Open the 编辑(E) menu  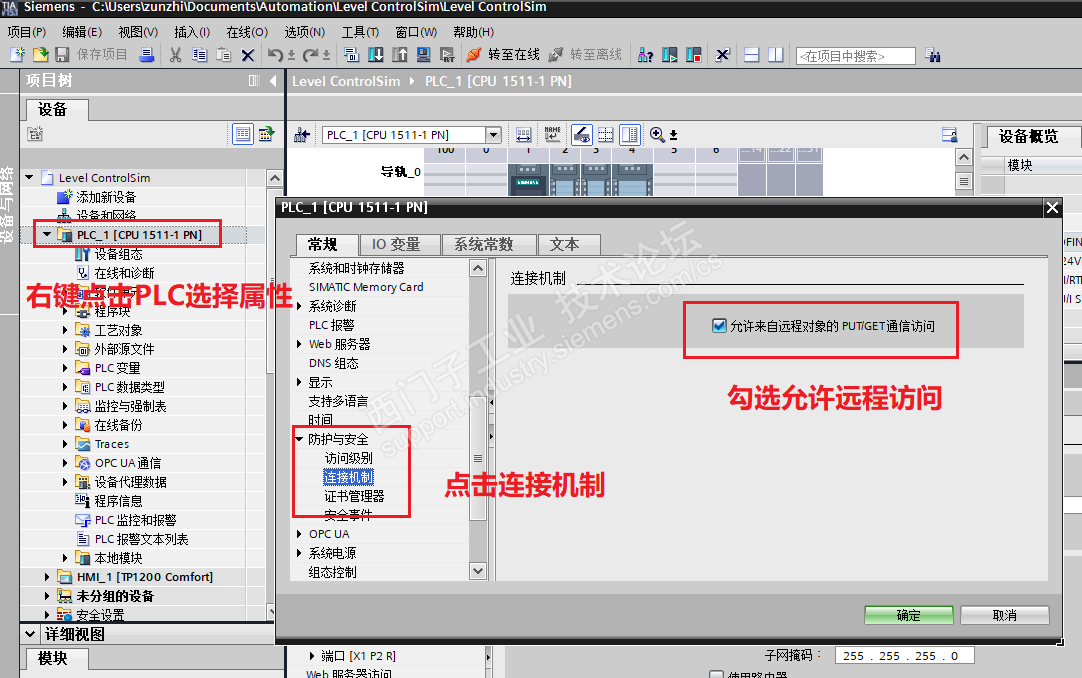[82, 32]
